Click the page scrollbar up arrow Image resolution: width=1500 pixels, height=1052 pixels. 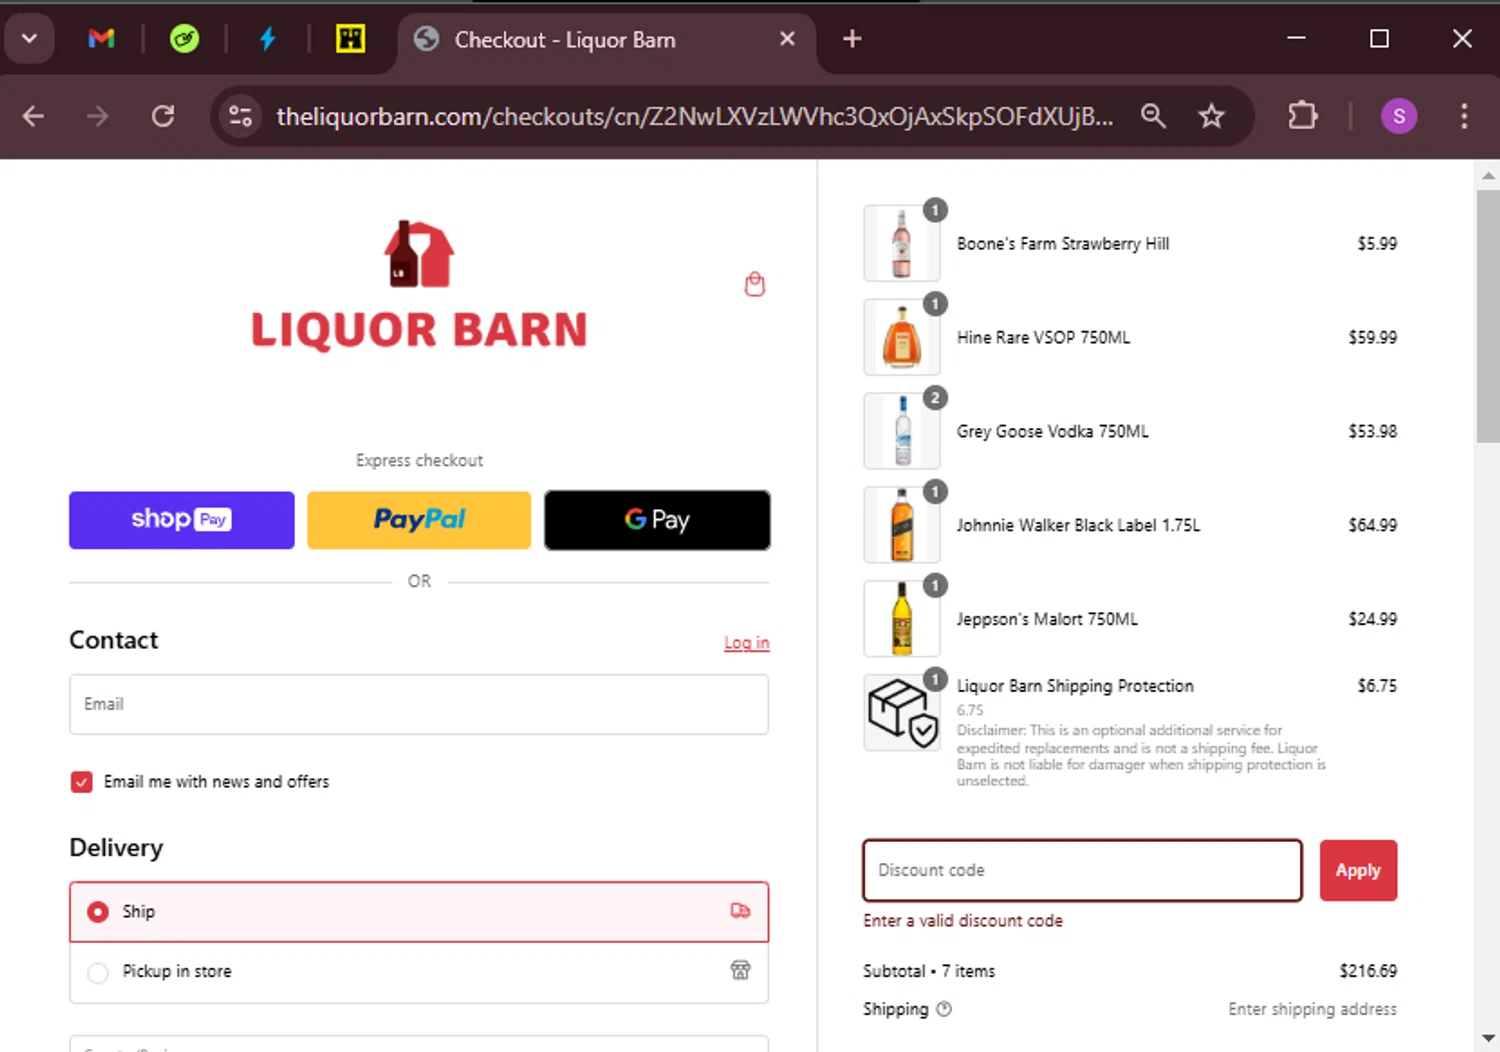point(1488,175)
